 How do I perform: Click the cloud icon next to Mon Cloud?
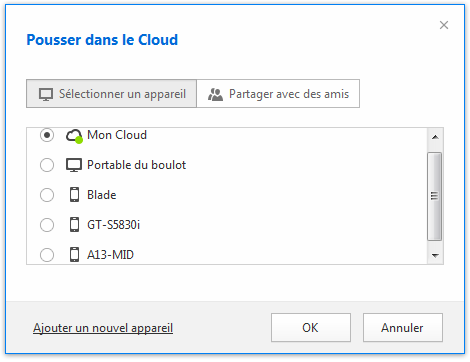coord(74,136)
